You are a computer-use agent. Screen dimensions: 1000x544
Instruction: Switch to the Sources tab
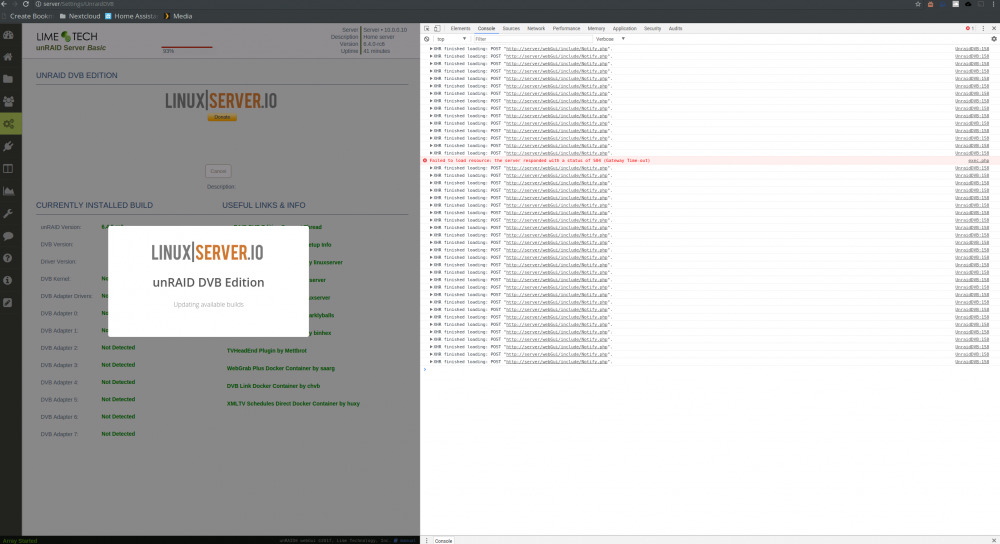pos(511,29)
